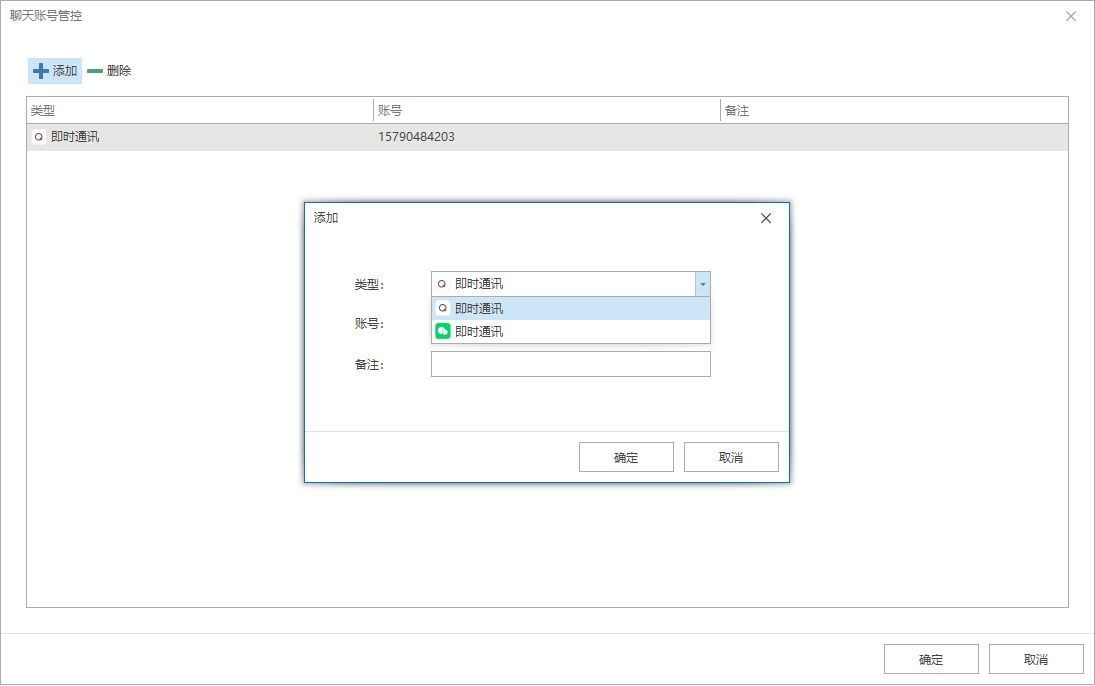Viewport: 1095px width, 686px height.
Task: Choose the WeChat green icon 即时通讯 option
Action: [x=571, y=332]
